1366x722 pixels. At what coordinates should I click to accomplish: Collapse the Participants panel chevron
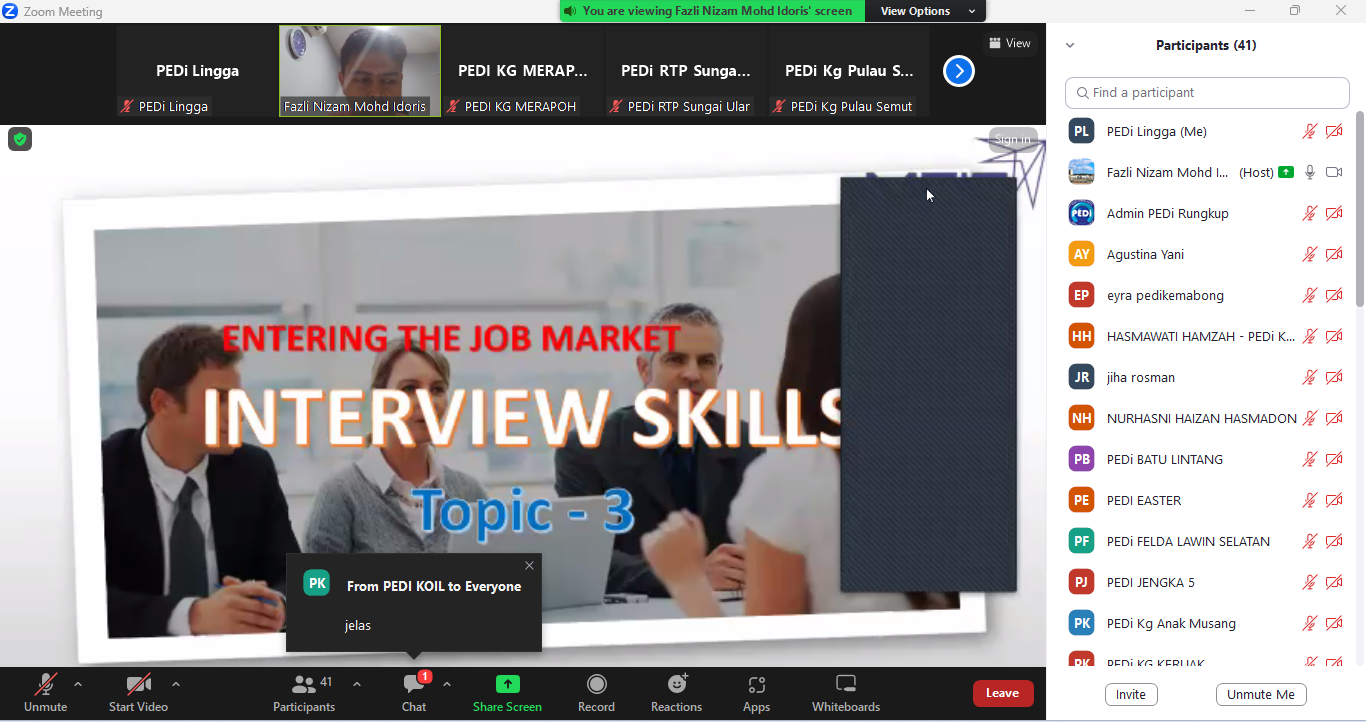click(1070, 45)
